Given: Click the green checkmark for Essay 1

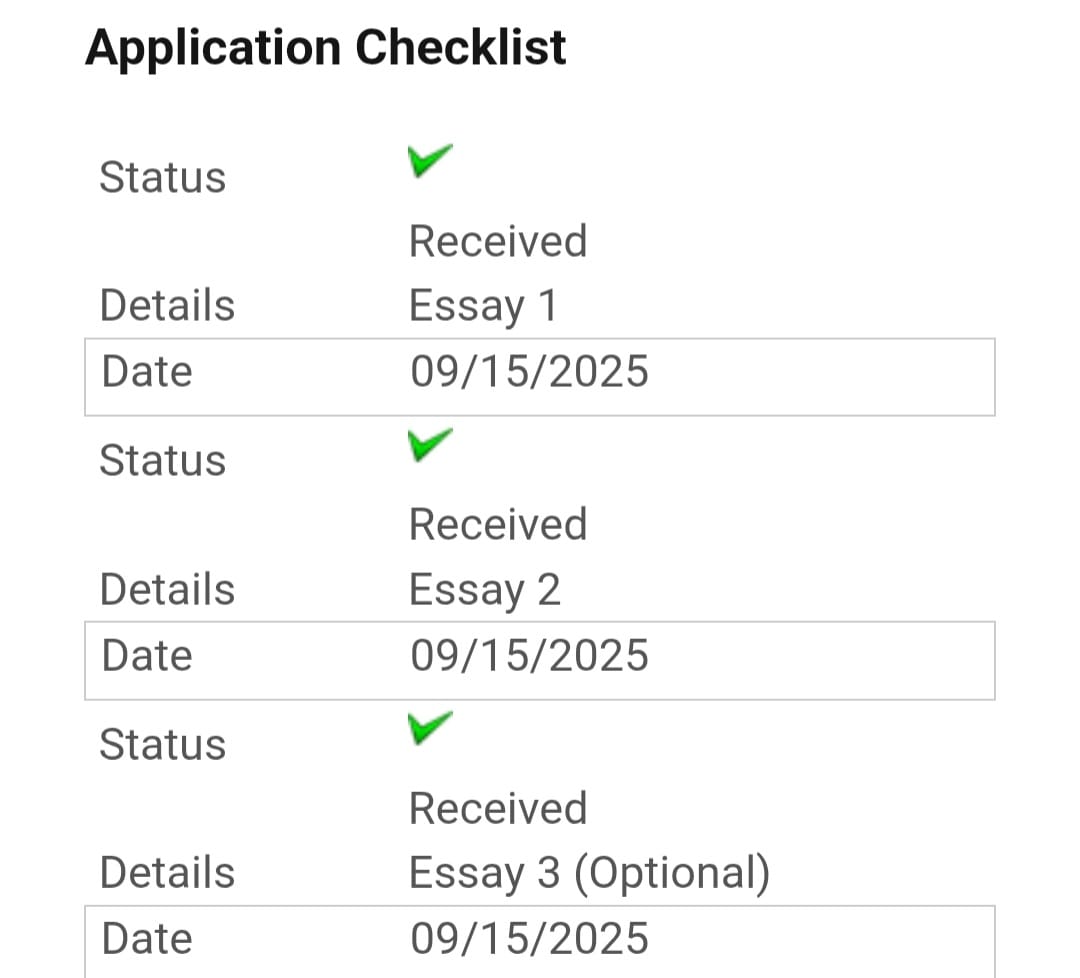Looking at the screenshot, I should click(x=430, y=160).
